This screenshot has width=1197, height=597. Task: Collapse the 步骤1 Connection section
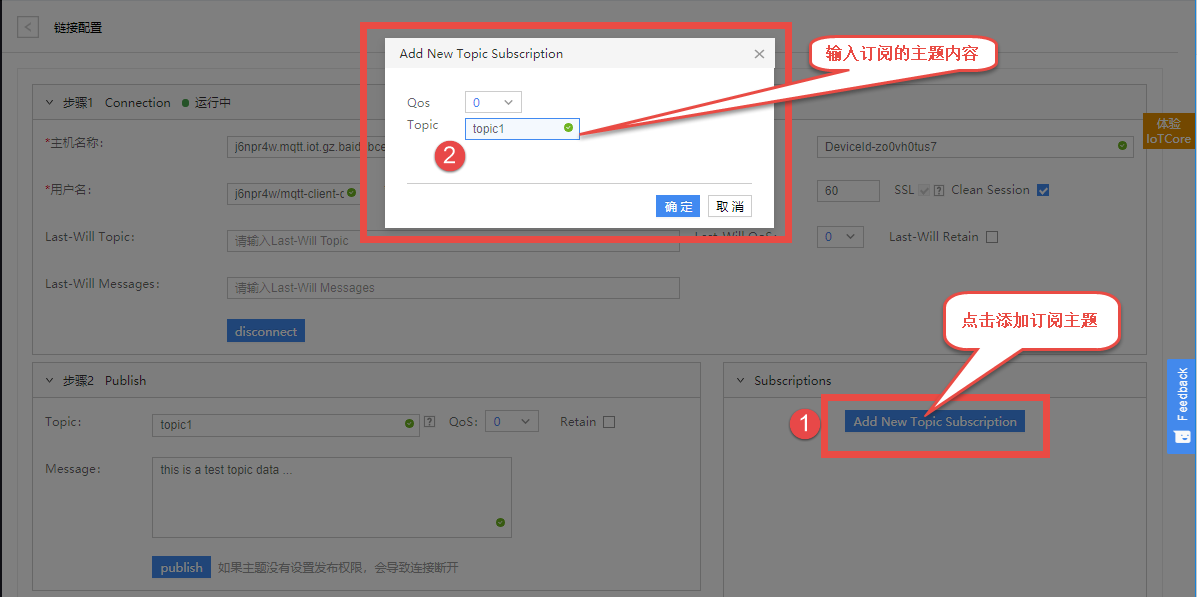49,102
